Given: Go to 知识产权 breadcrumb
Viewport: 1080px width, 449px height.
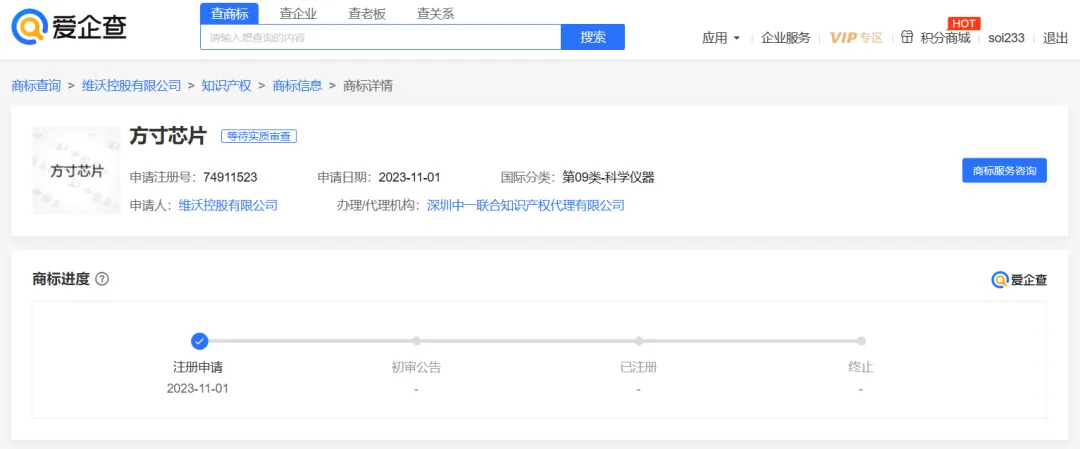Looking at the screenshot, I should click(x=227, y=86).
